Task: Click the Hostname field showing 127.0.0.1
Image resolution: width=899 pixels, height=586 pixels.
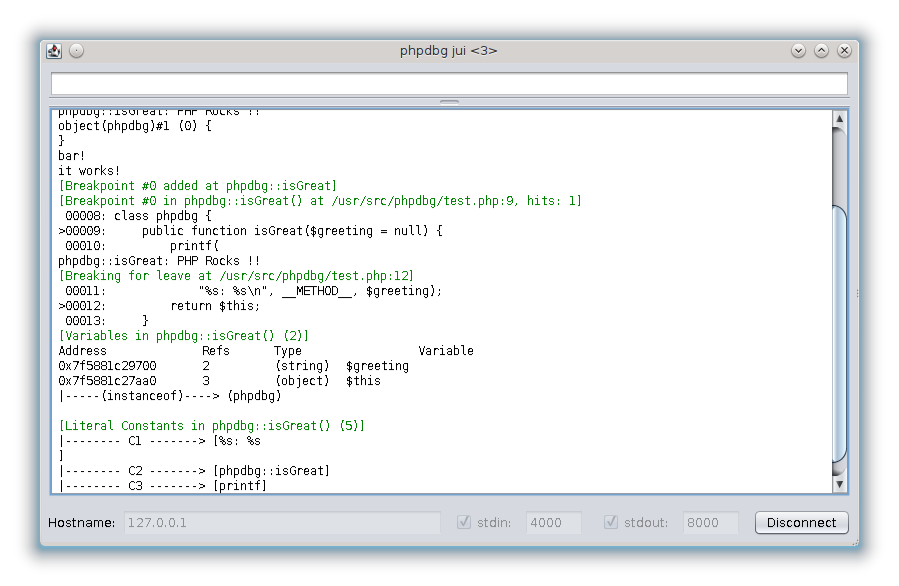Action: pyautogui.click(x=280, y=522)
